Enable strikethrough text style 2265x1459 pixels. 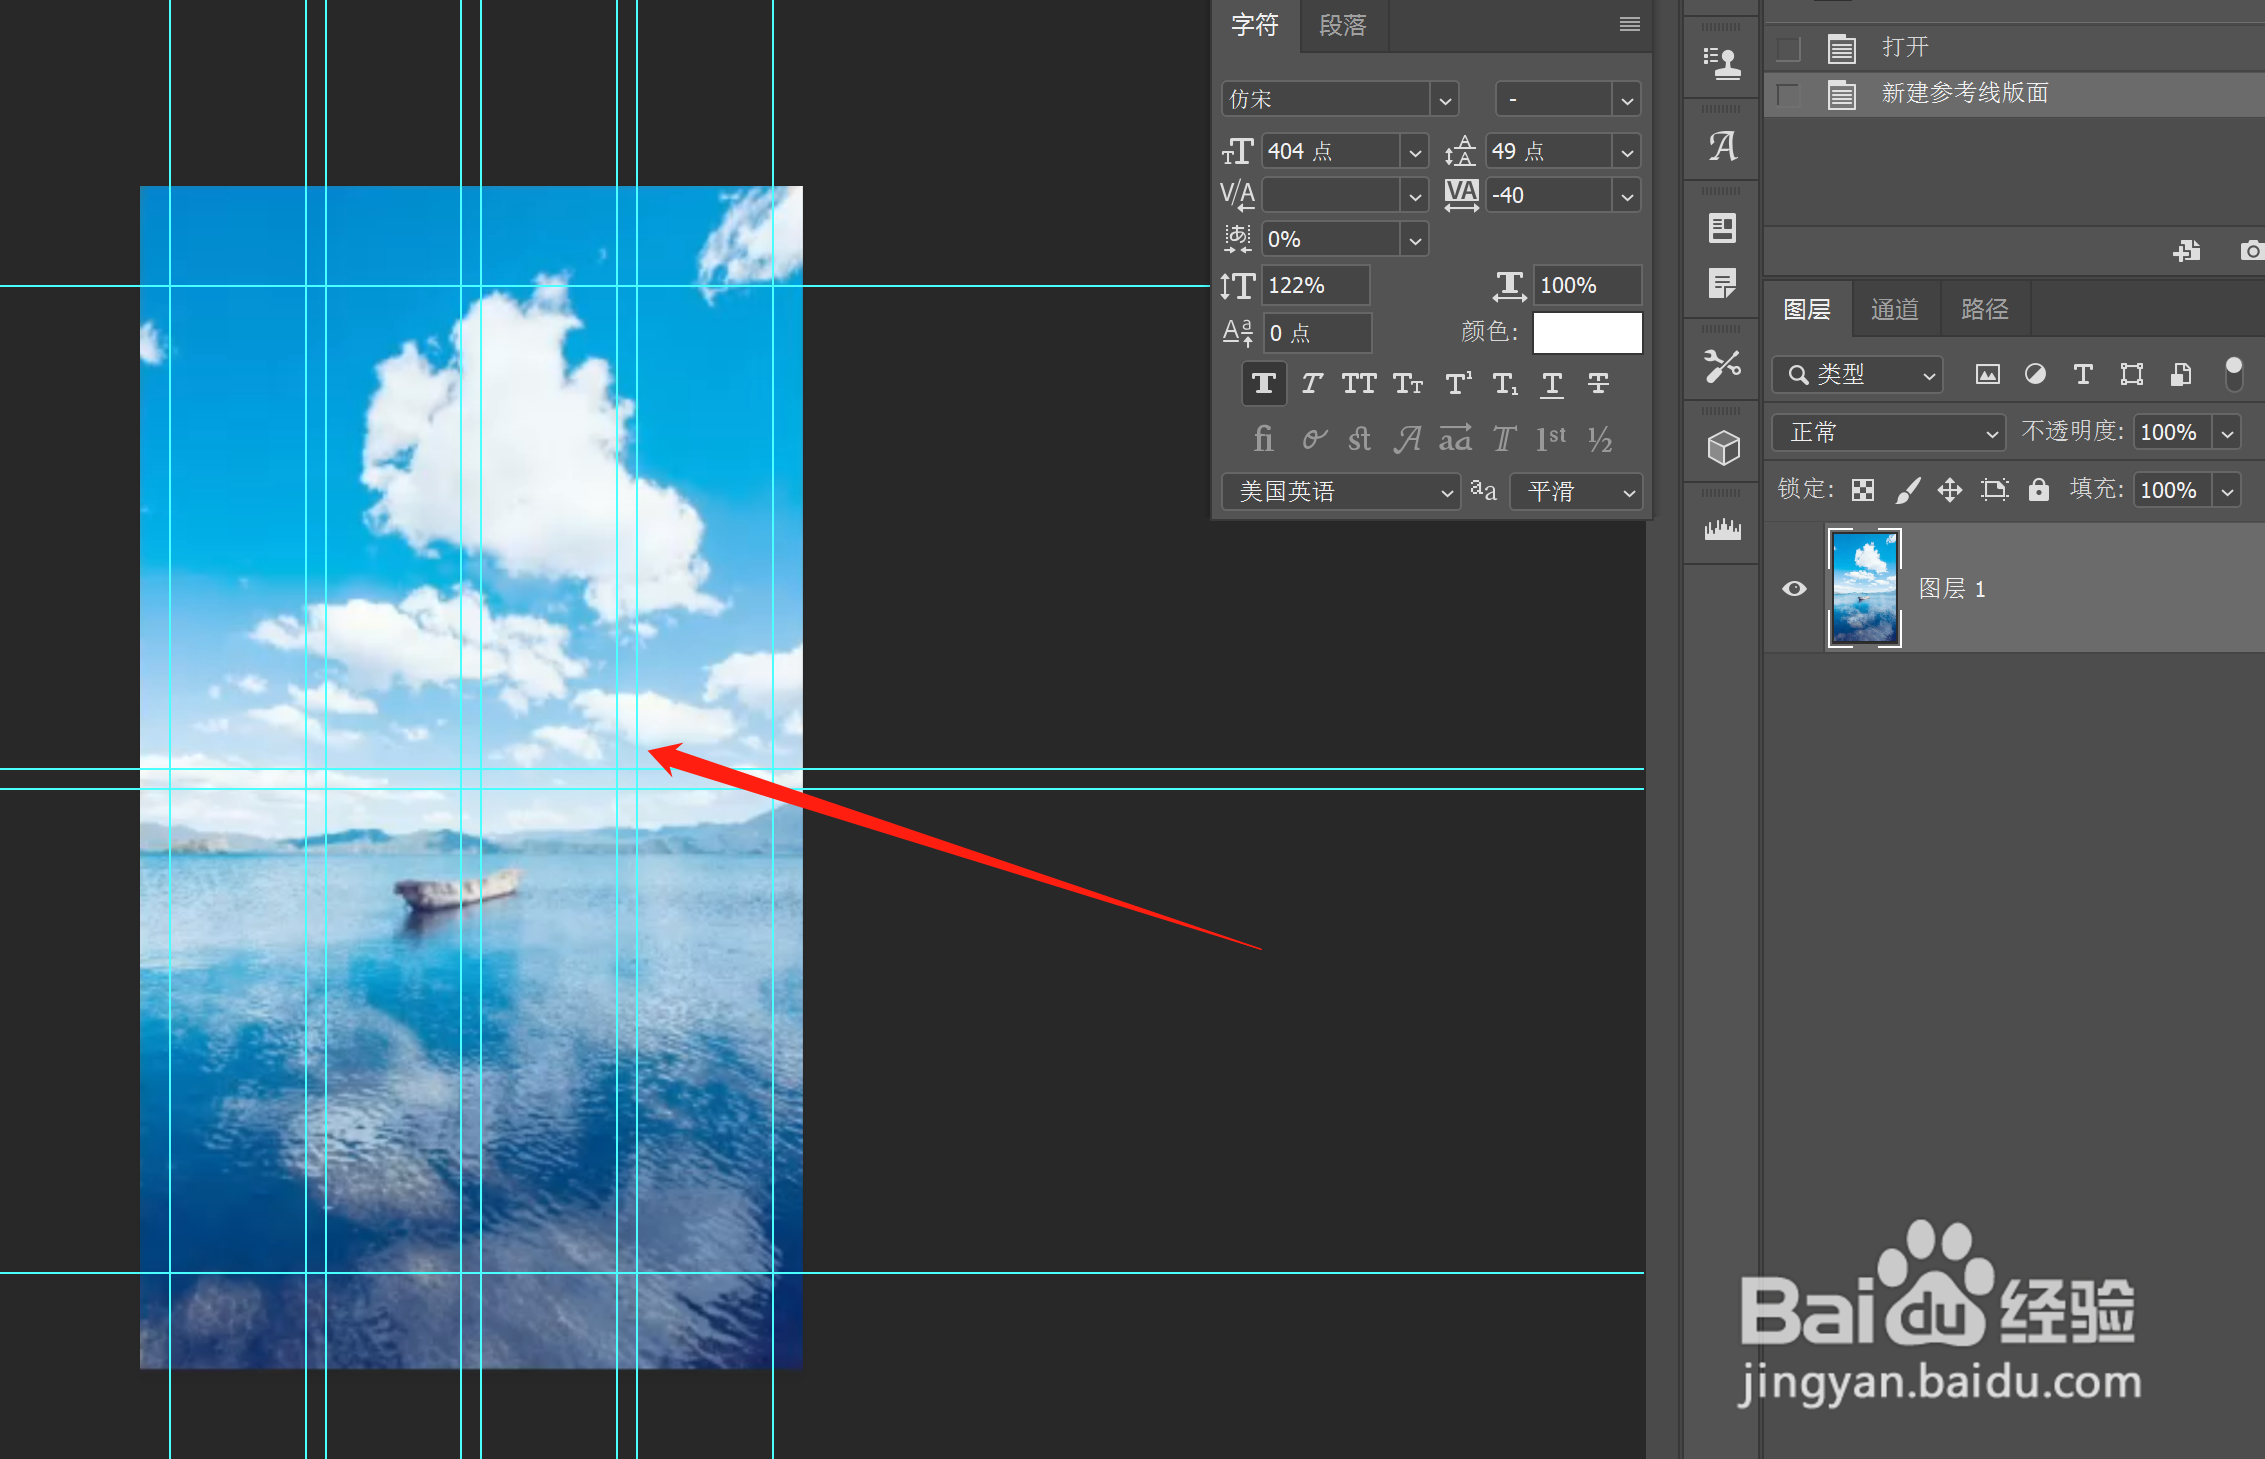1598,384
